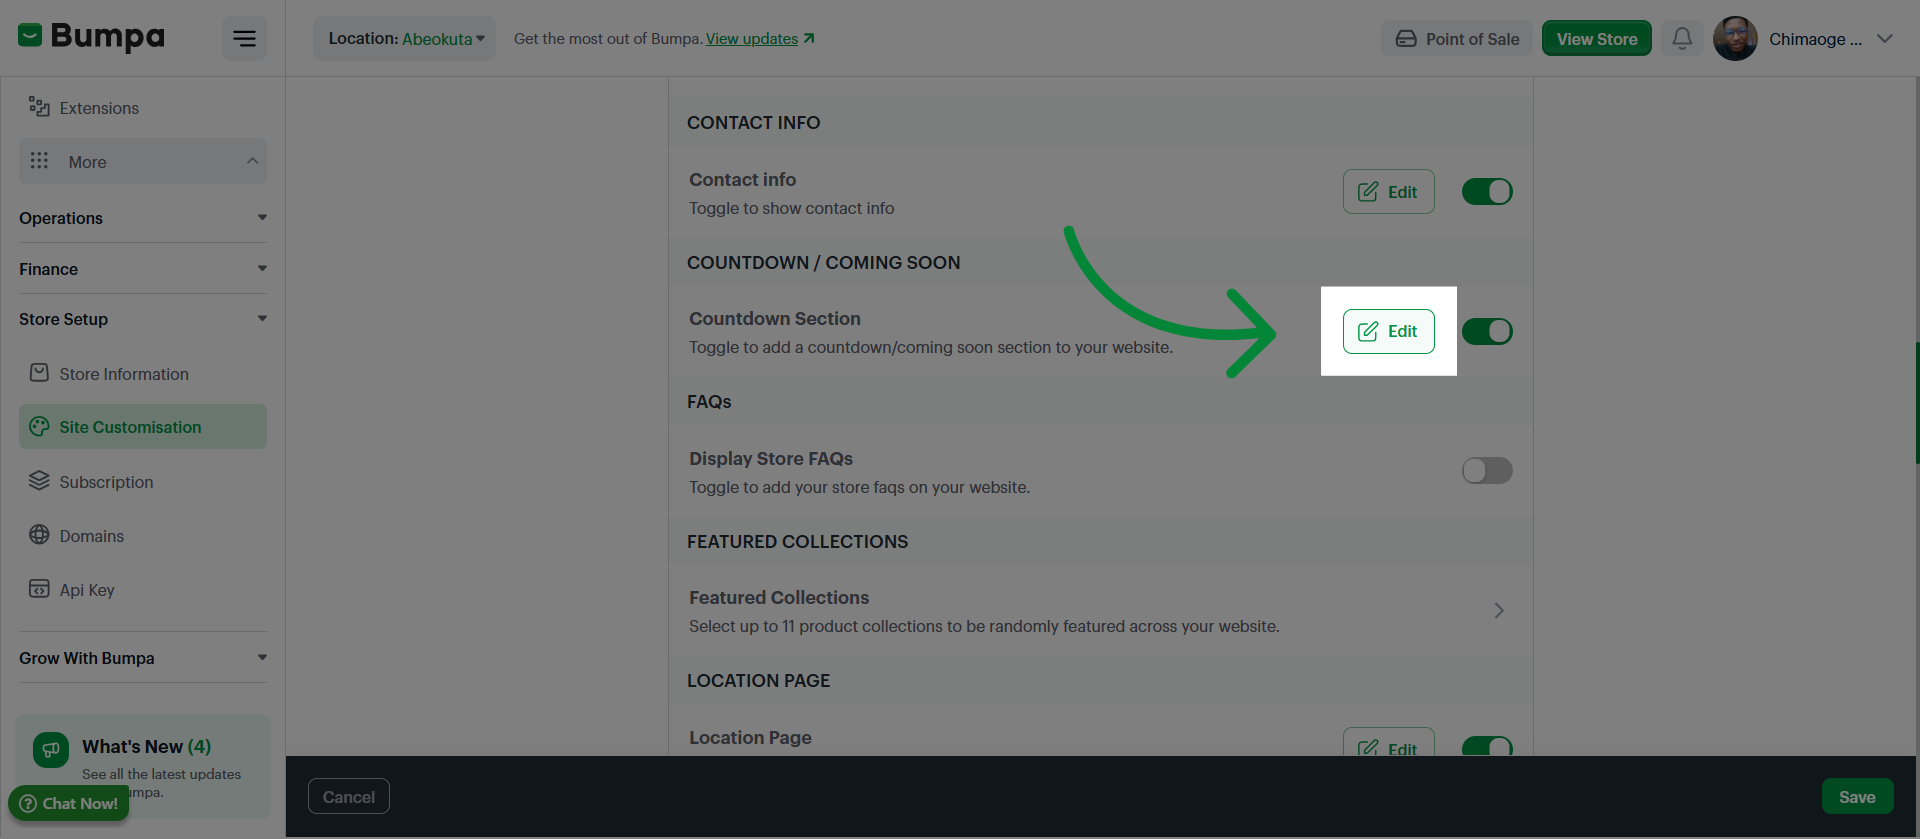Viewport: 1920px width, 839px height.
Task: Turn off the Contact info toggle
Action: 1487,191
